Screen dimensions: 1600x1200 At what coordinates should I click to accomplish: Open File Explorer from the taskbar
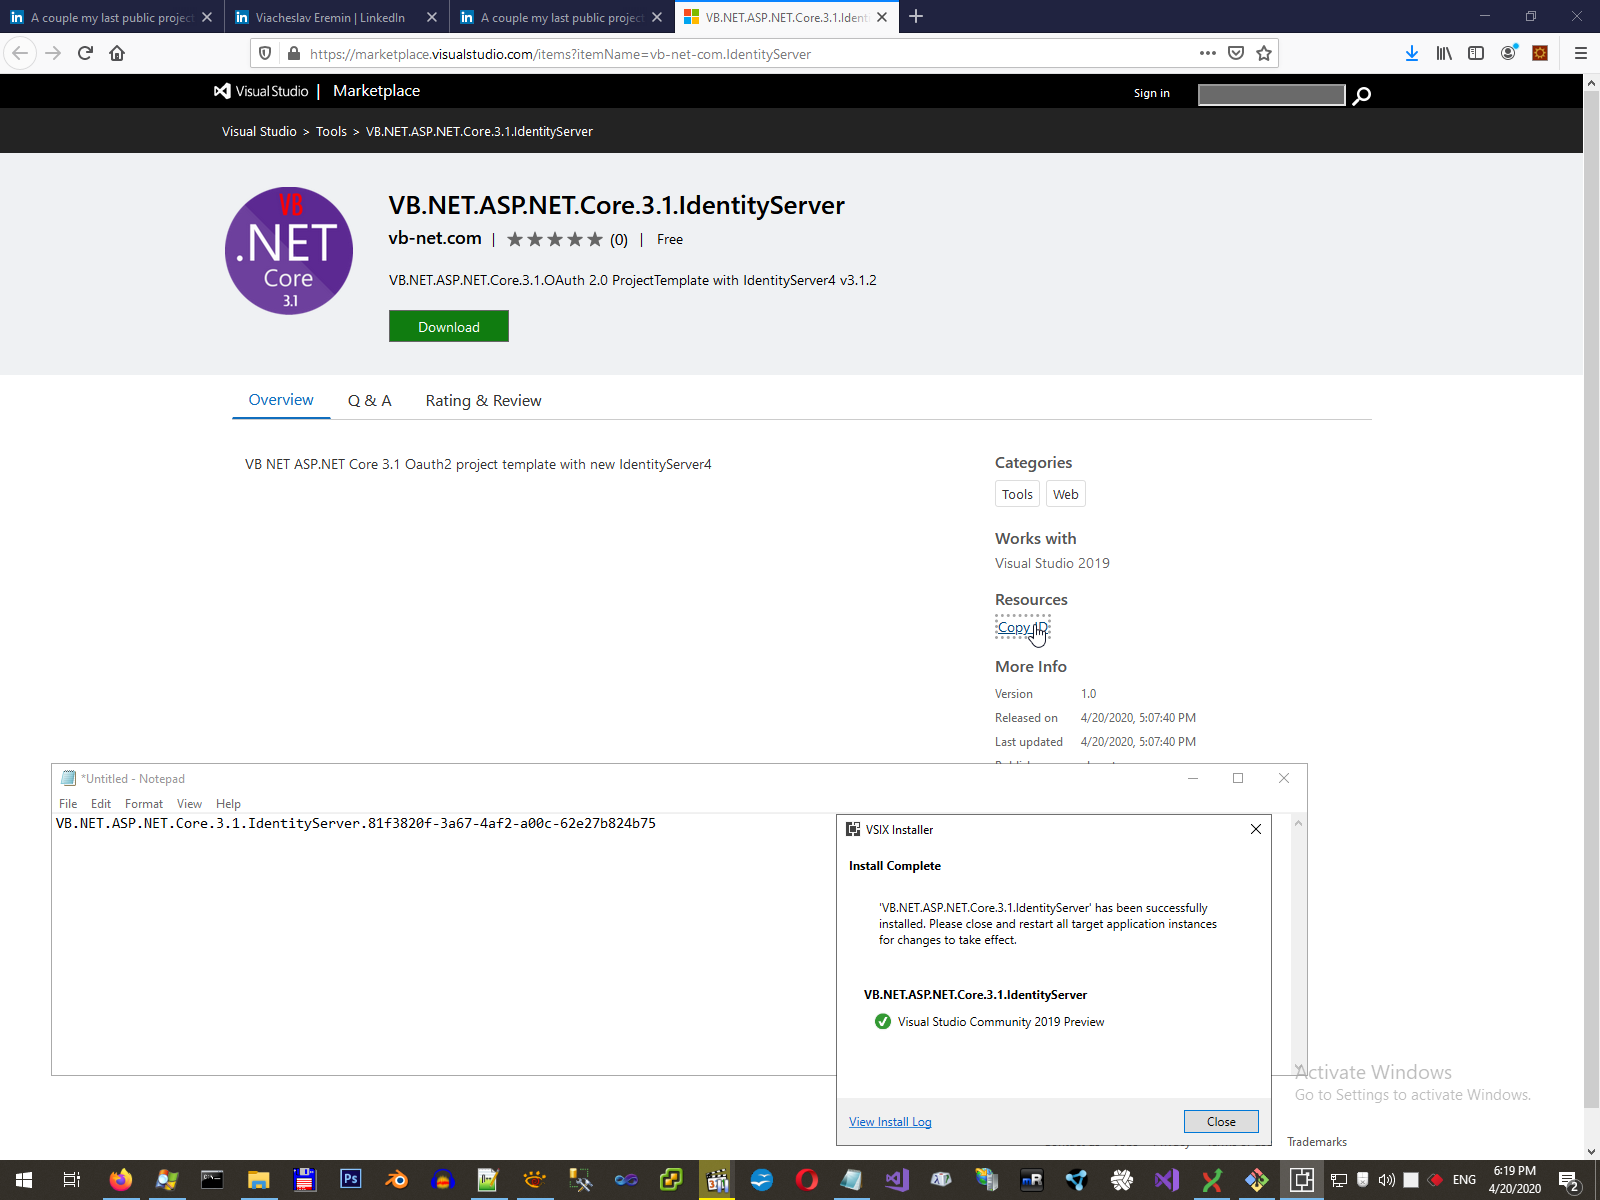click(x=258, y=1180)
